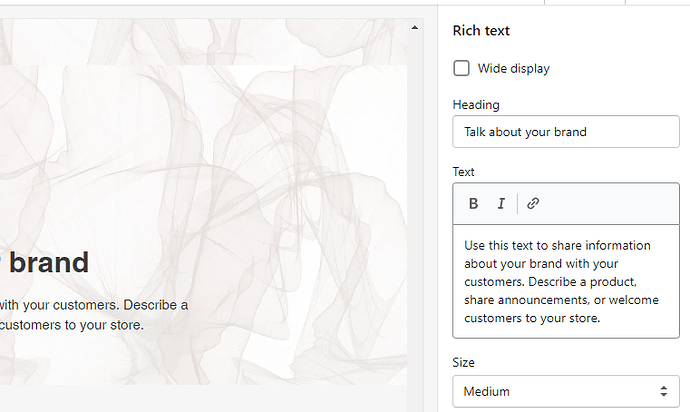Click the Heading input field
Viewport: 690px width, 412px height.
(566, 132)
